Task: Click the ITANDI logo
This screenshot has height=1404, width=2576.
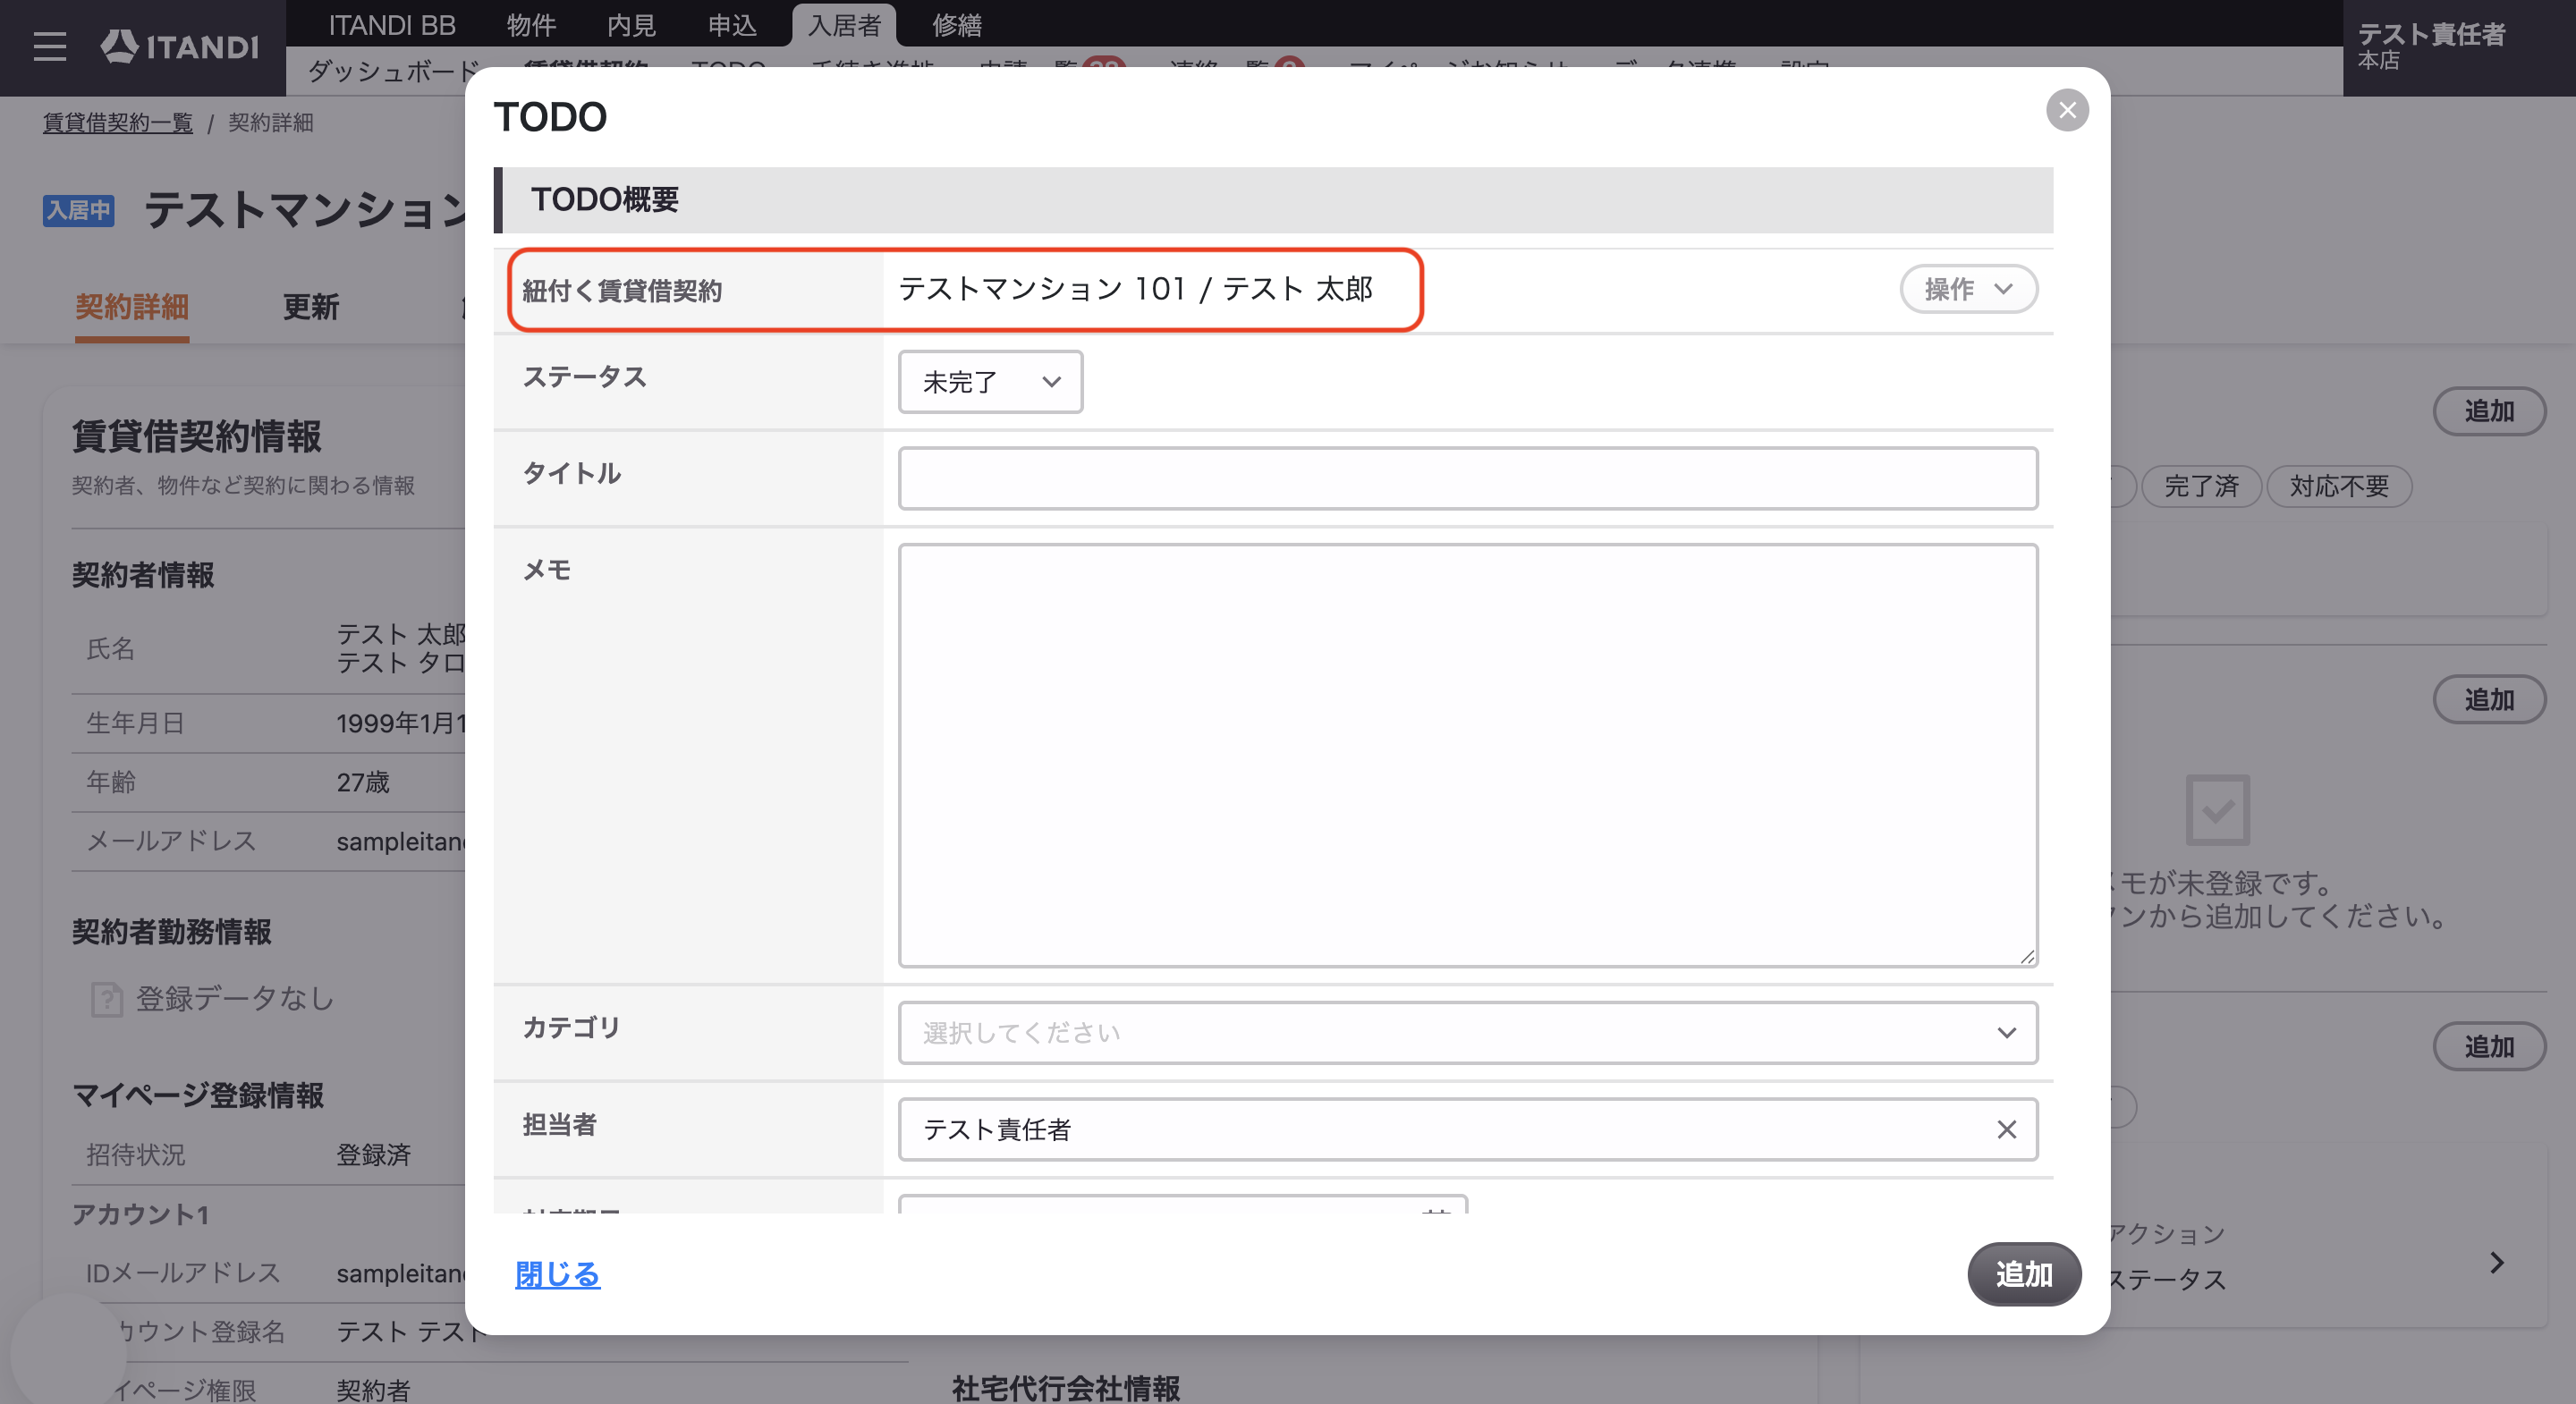Action: tap(180, 46)
